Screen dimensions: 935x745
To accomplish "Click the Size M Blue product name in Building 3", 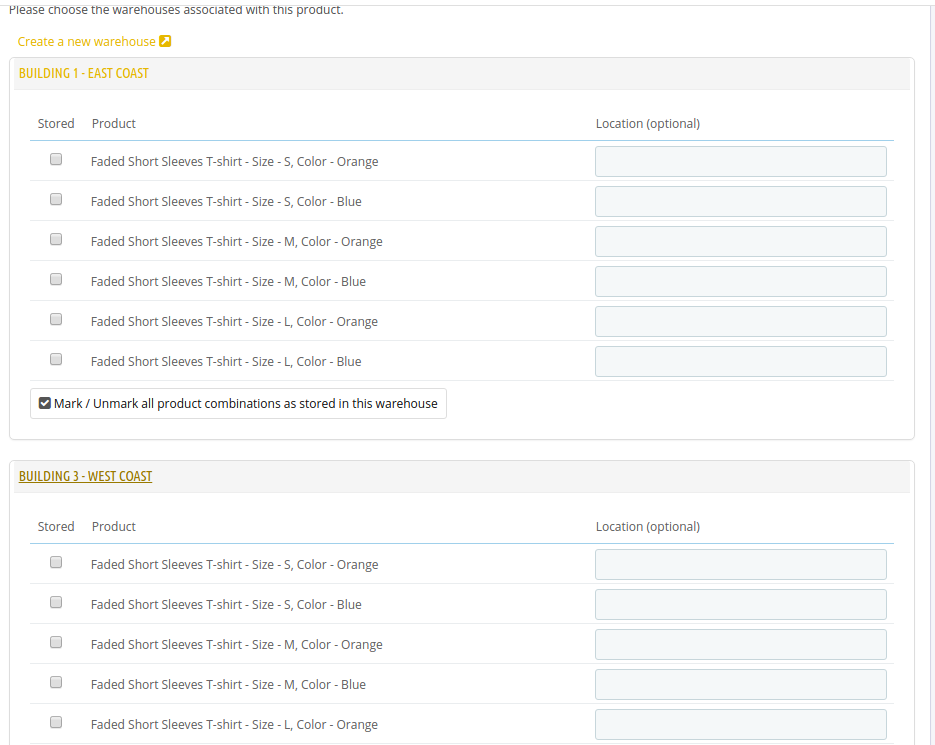I will [228, 685].
